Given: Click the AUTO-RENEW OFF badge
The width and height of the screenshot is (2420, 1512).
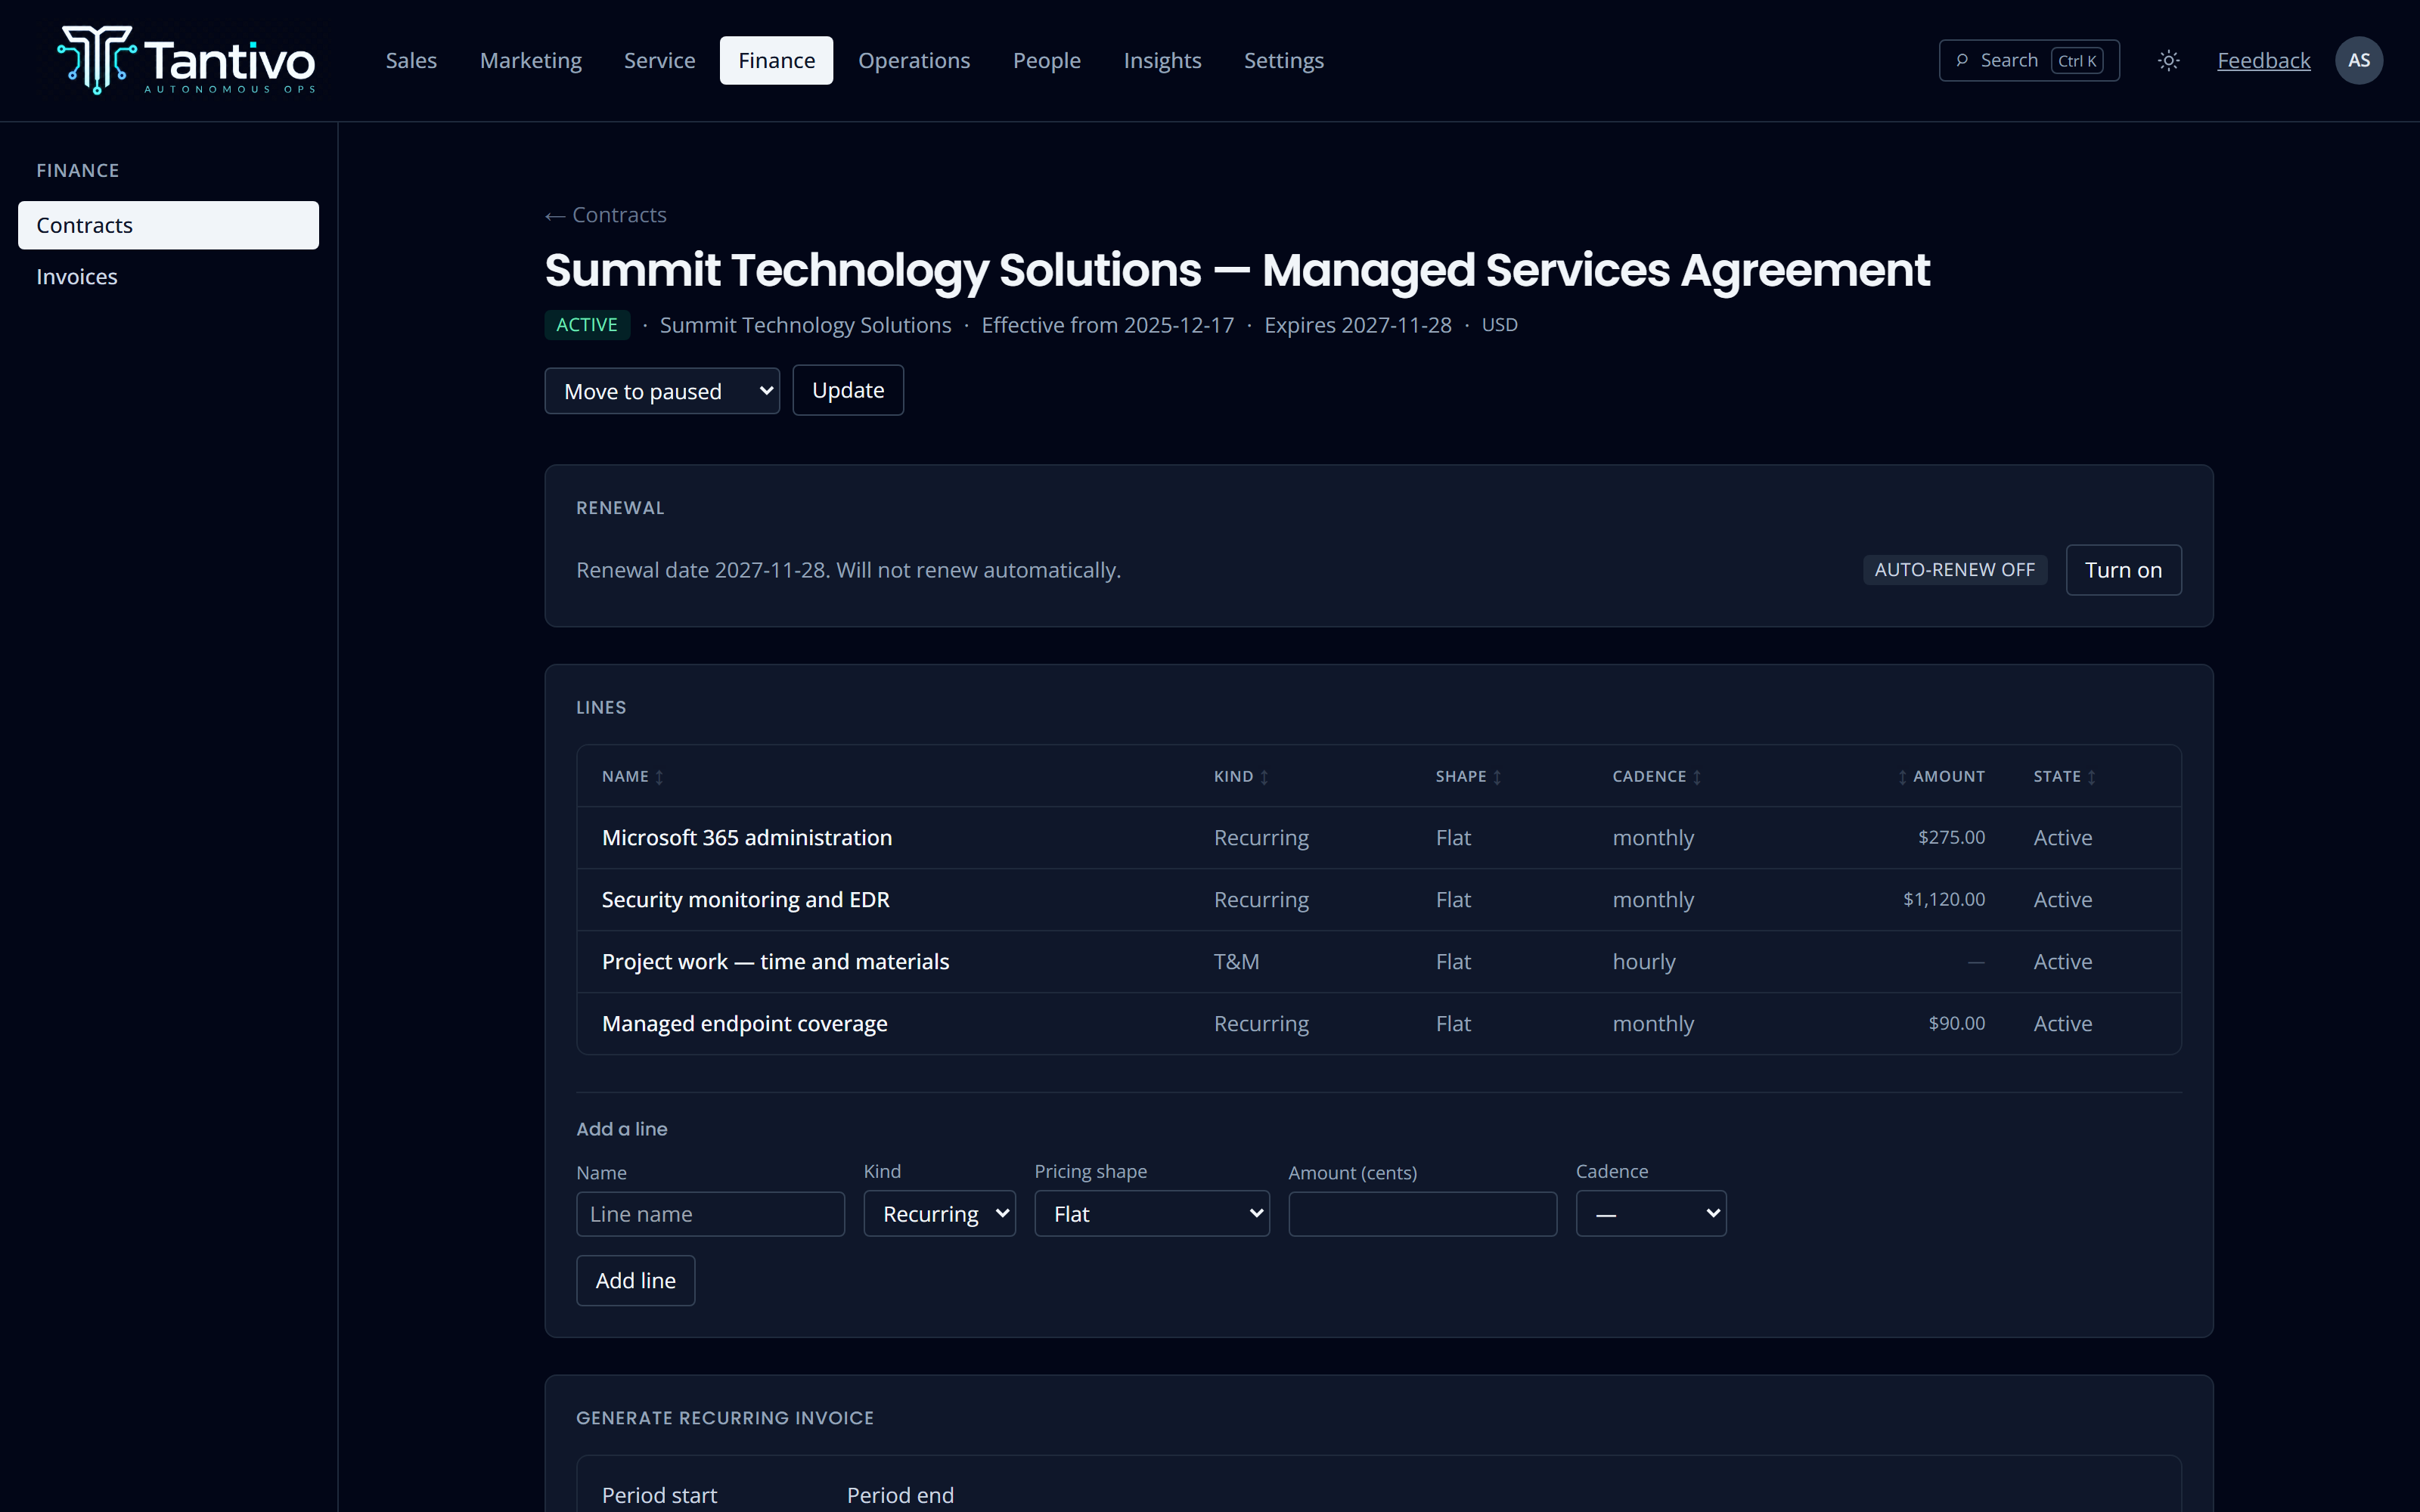Looking at the screenshot, I should pos(1954,570).
